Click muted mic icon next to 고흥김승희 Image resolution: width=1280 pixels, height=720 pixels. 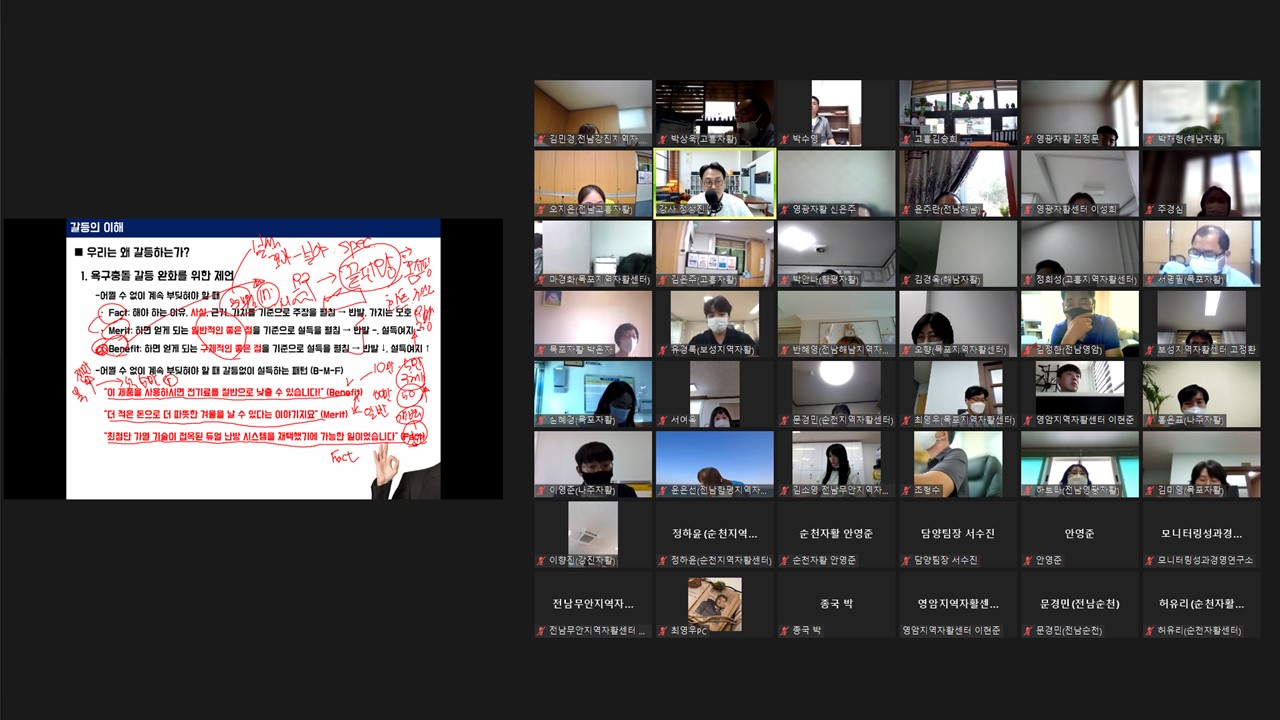pyautogui.click(x=907, y=140)
